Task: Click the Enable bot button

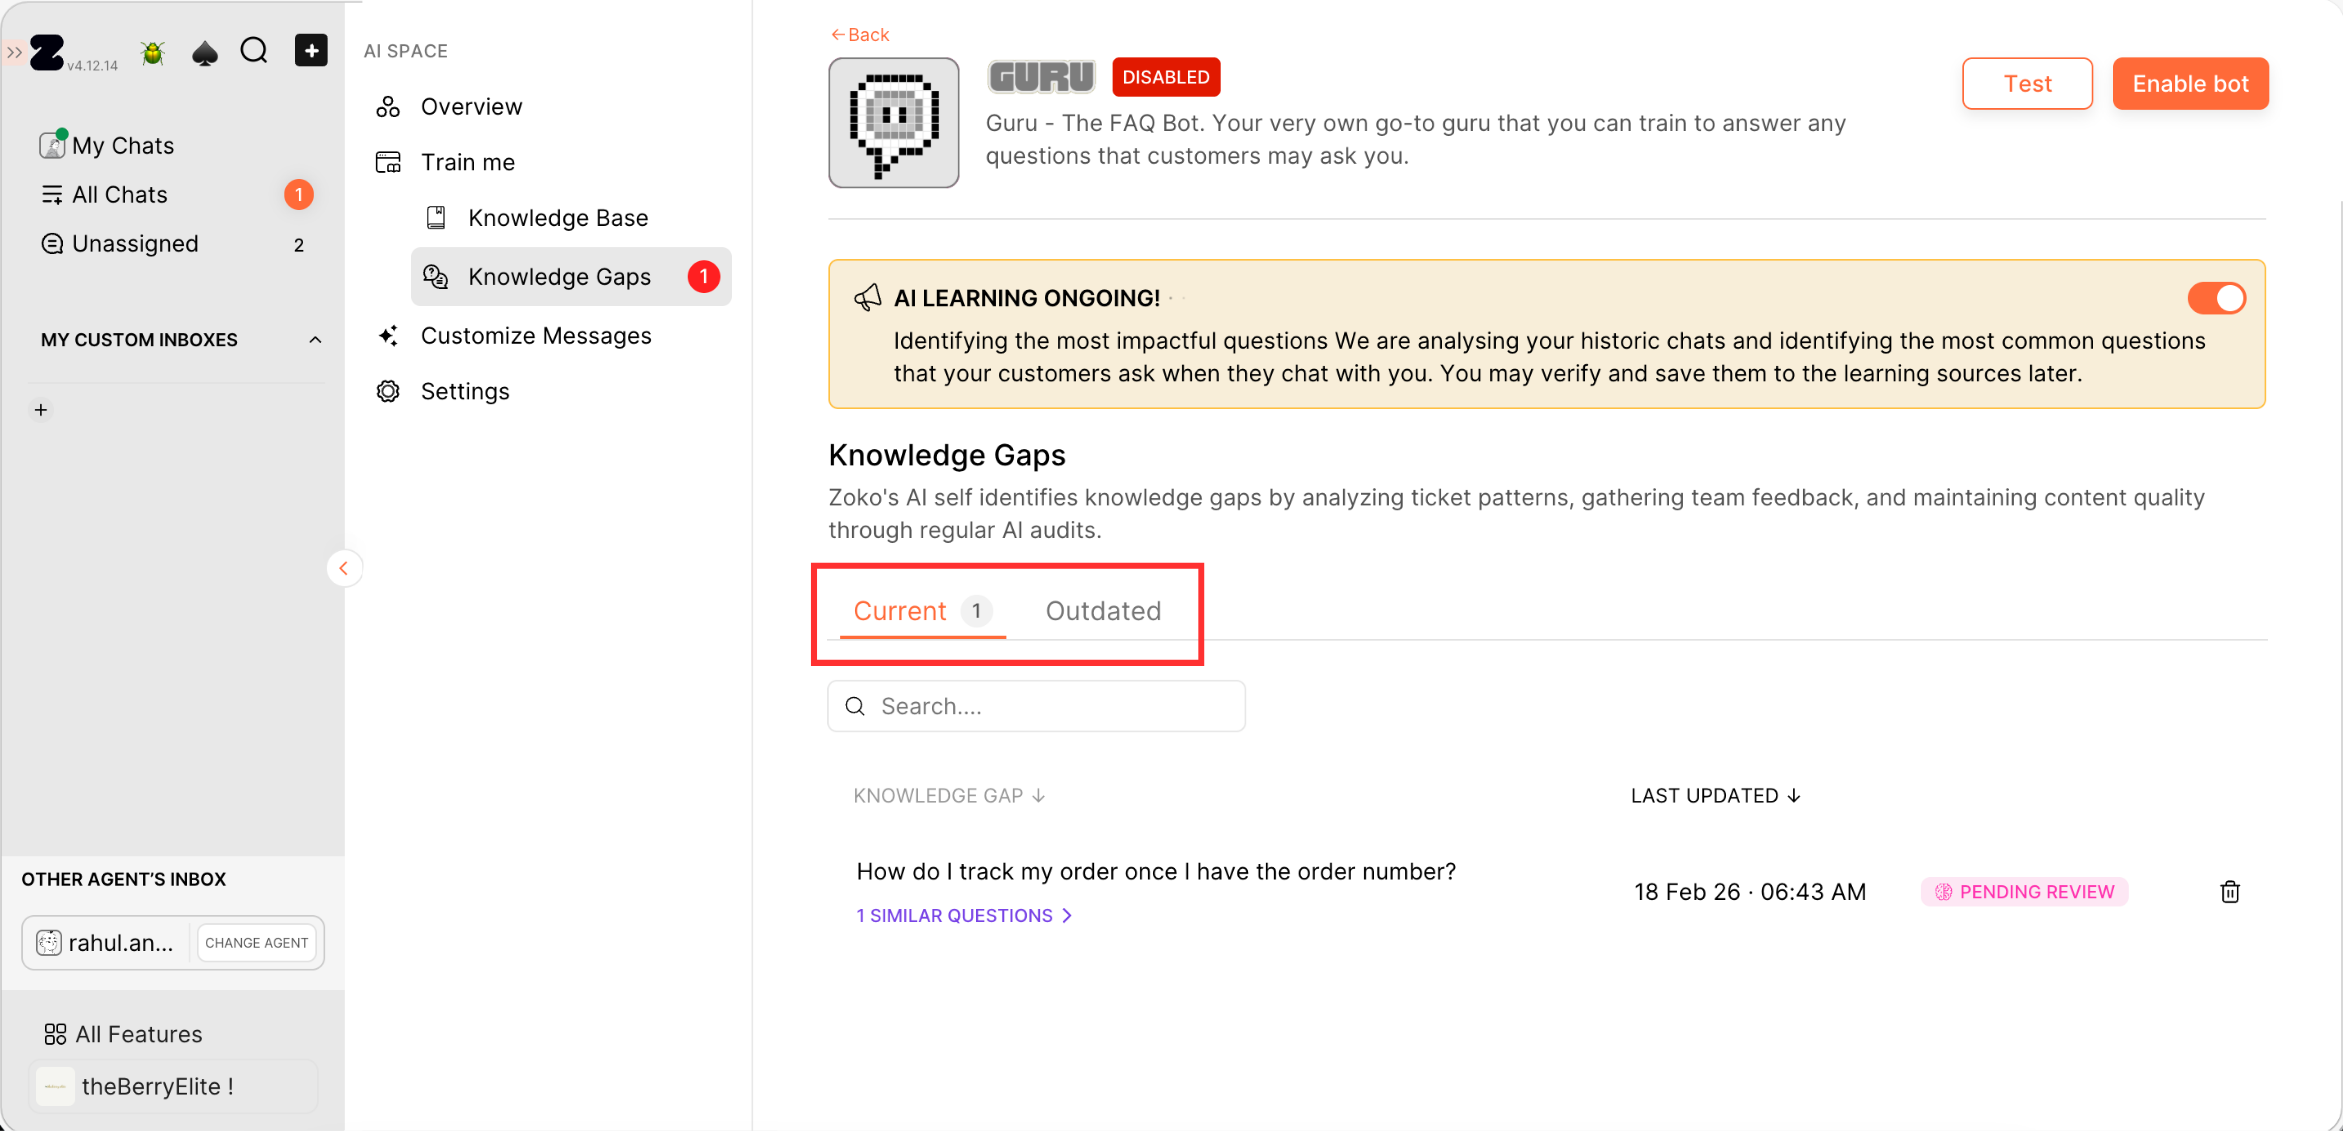Action: (2189, 84)
